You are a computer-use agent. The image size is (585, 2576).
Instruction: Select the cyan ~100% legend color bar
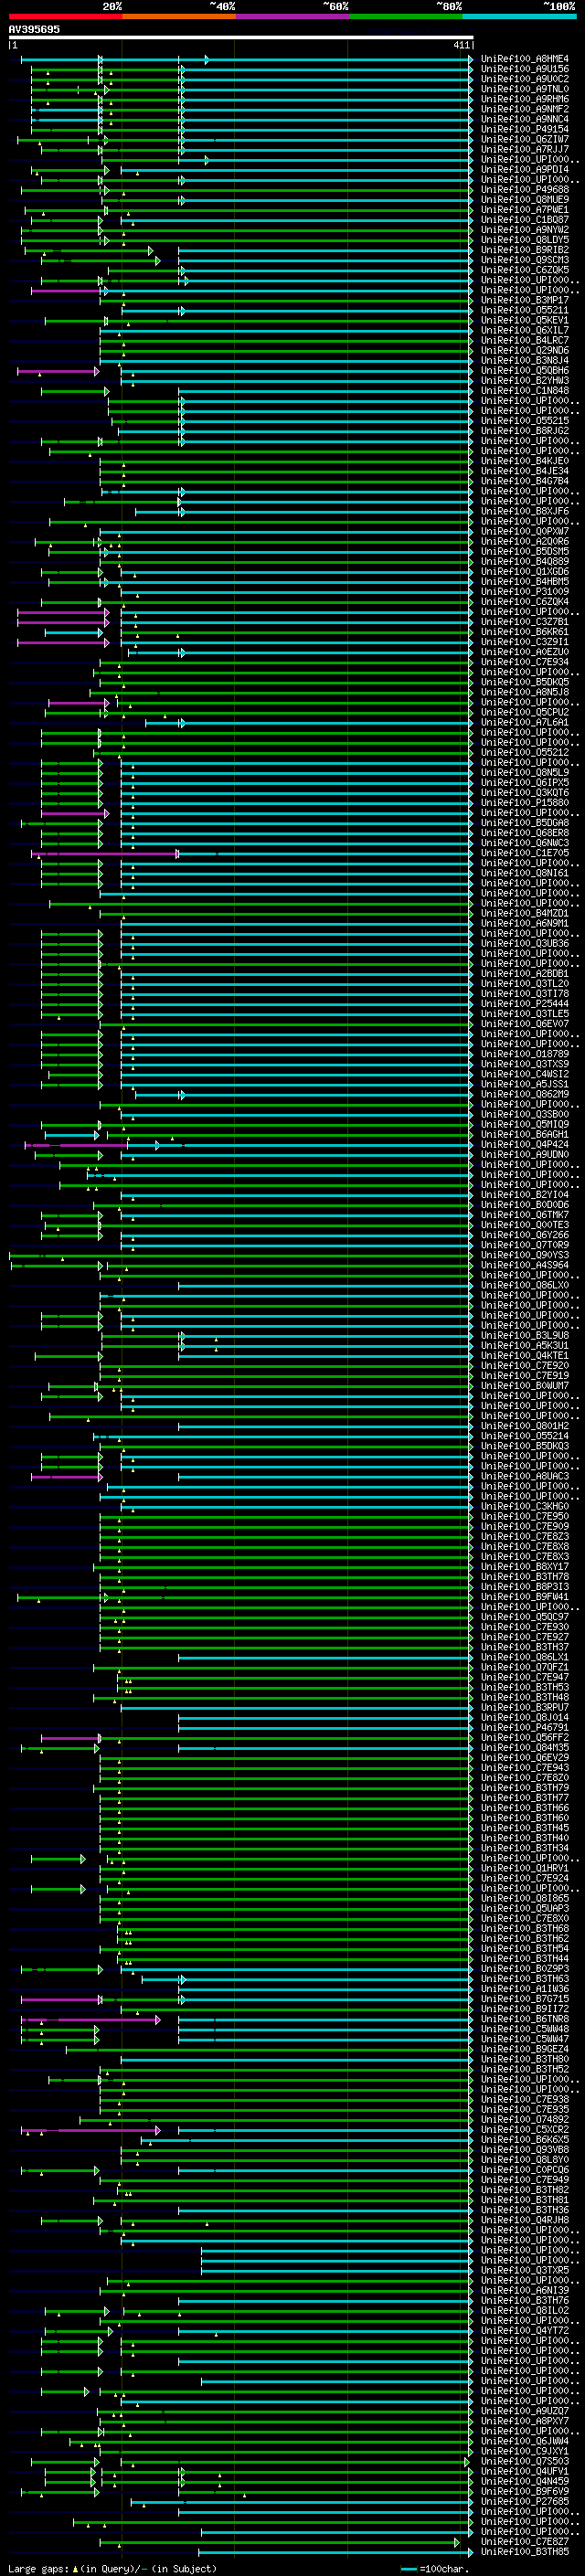click(x=519, y=17)
